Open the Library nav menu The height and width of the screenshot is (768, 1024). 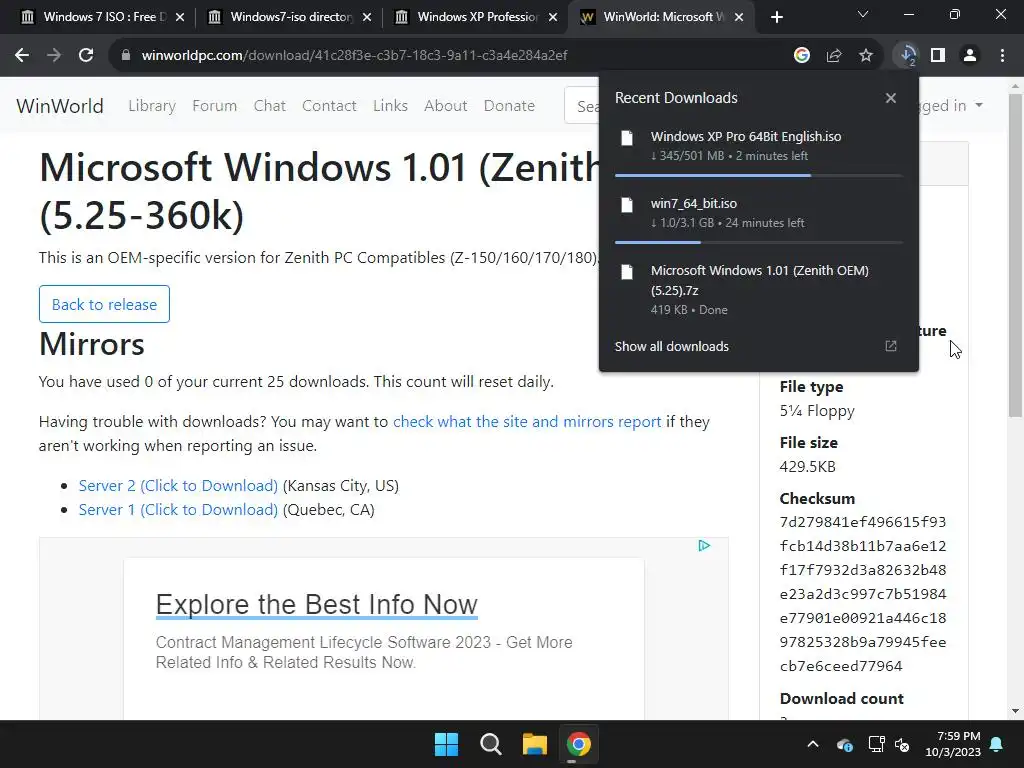152,106
